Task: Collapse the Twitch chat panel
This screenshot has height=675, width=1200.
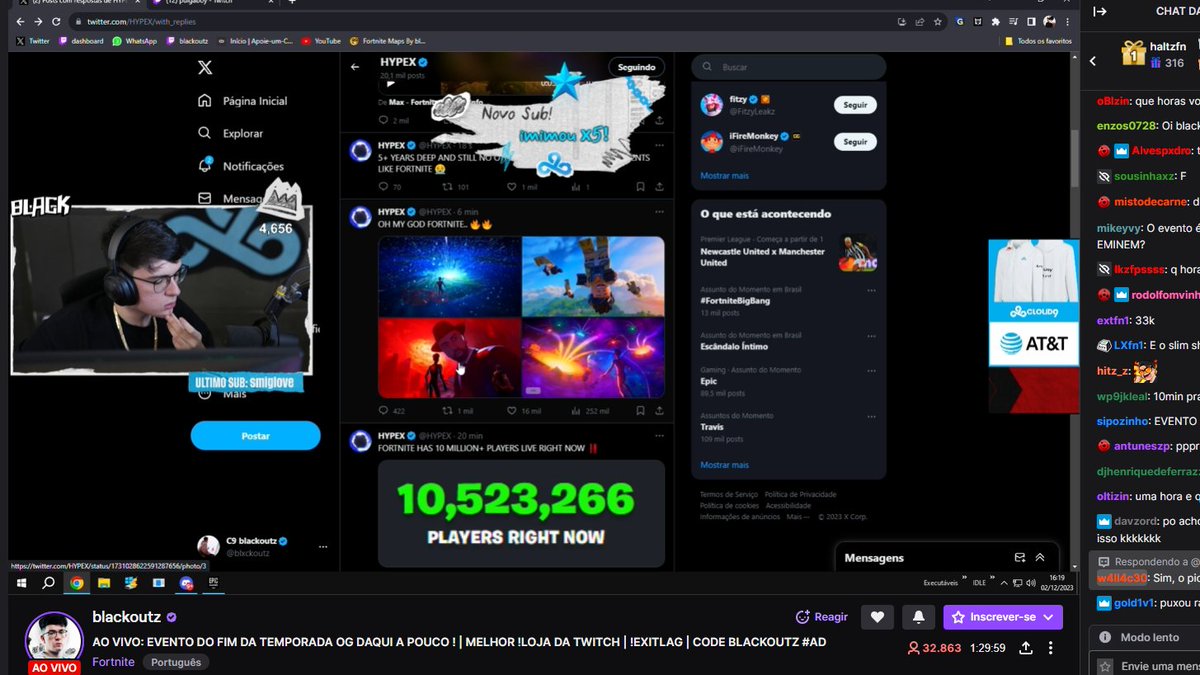Action: click(x=1100, y=12)
